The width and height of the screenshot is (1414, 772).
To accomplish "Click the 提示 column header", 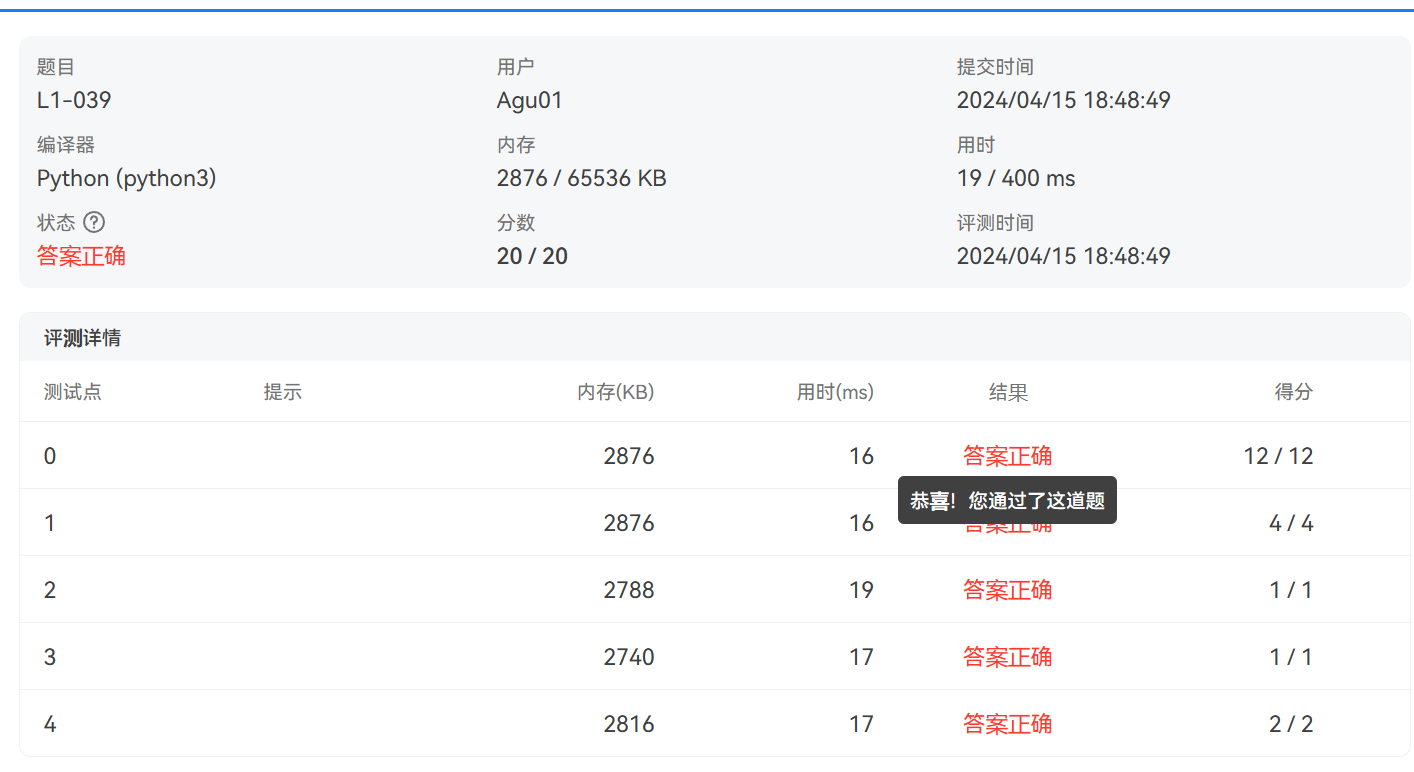I will point(283,392).
